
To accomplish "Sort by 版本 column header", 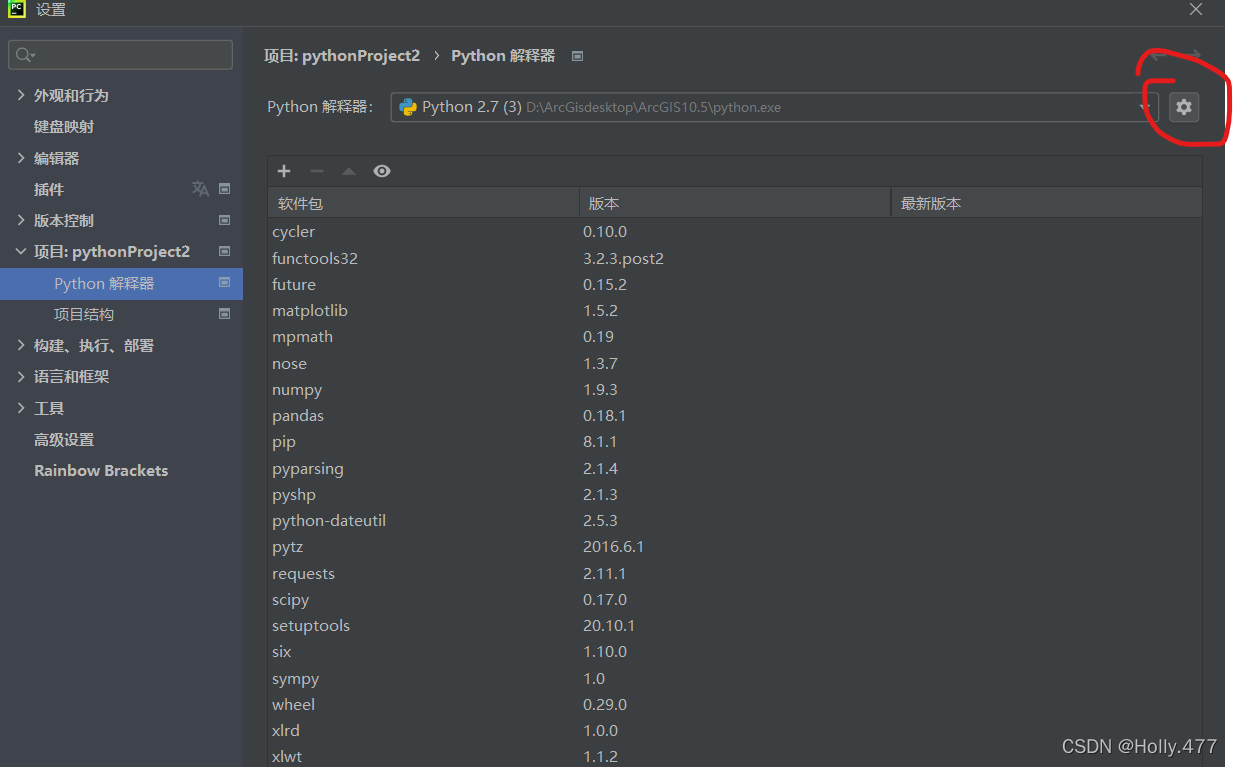I will pyautogui.click(x=735, y=203).
